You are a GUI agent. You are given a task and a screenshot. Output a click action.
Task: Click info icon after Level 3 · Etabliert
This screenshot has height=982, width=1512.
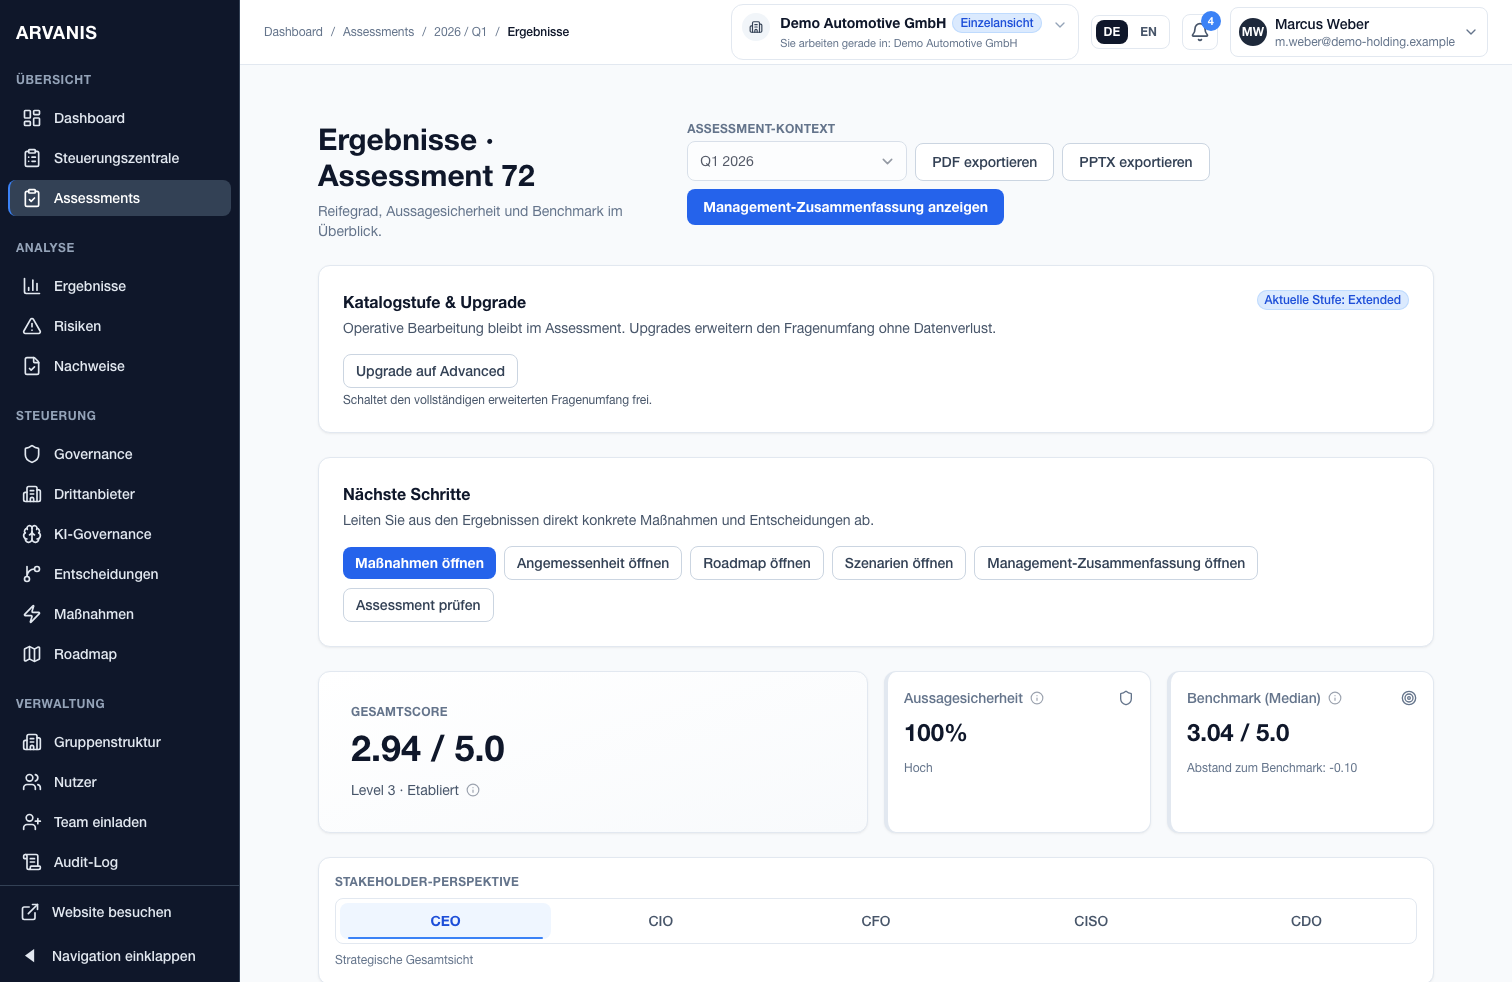473,790
